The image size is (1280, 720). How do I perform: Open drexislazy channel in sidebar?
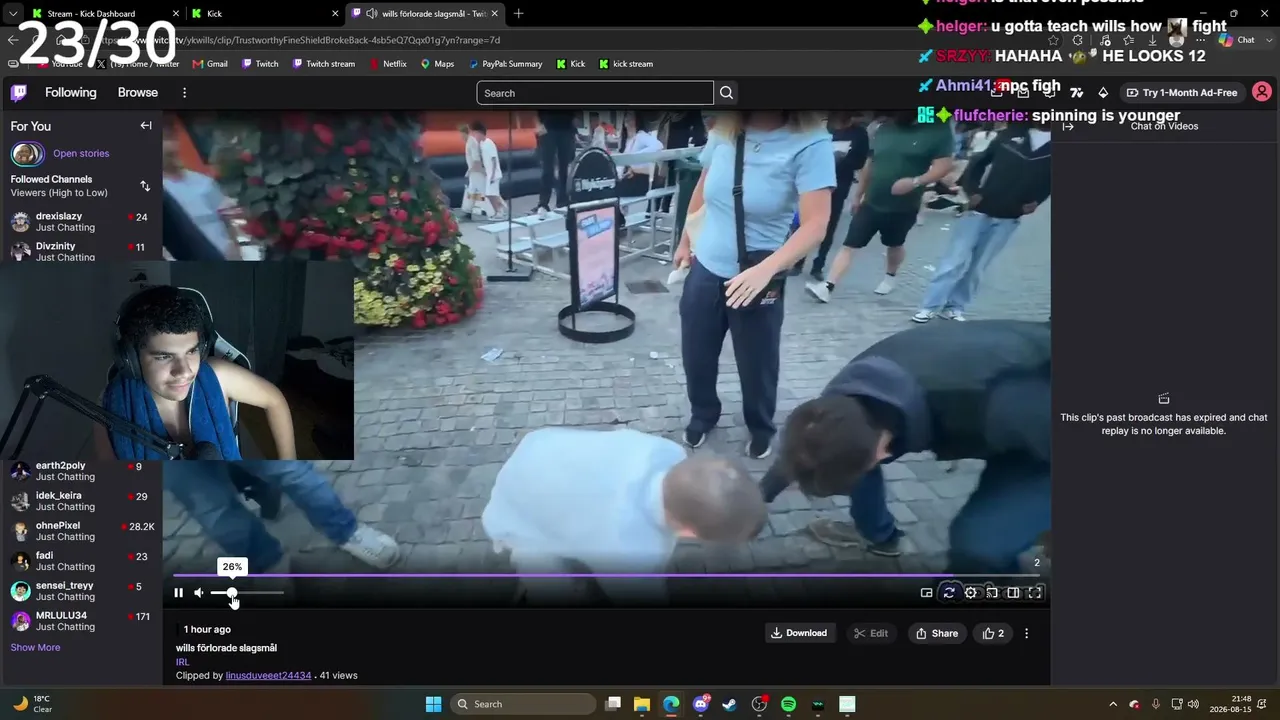[x=80, y=222]
